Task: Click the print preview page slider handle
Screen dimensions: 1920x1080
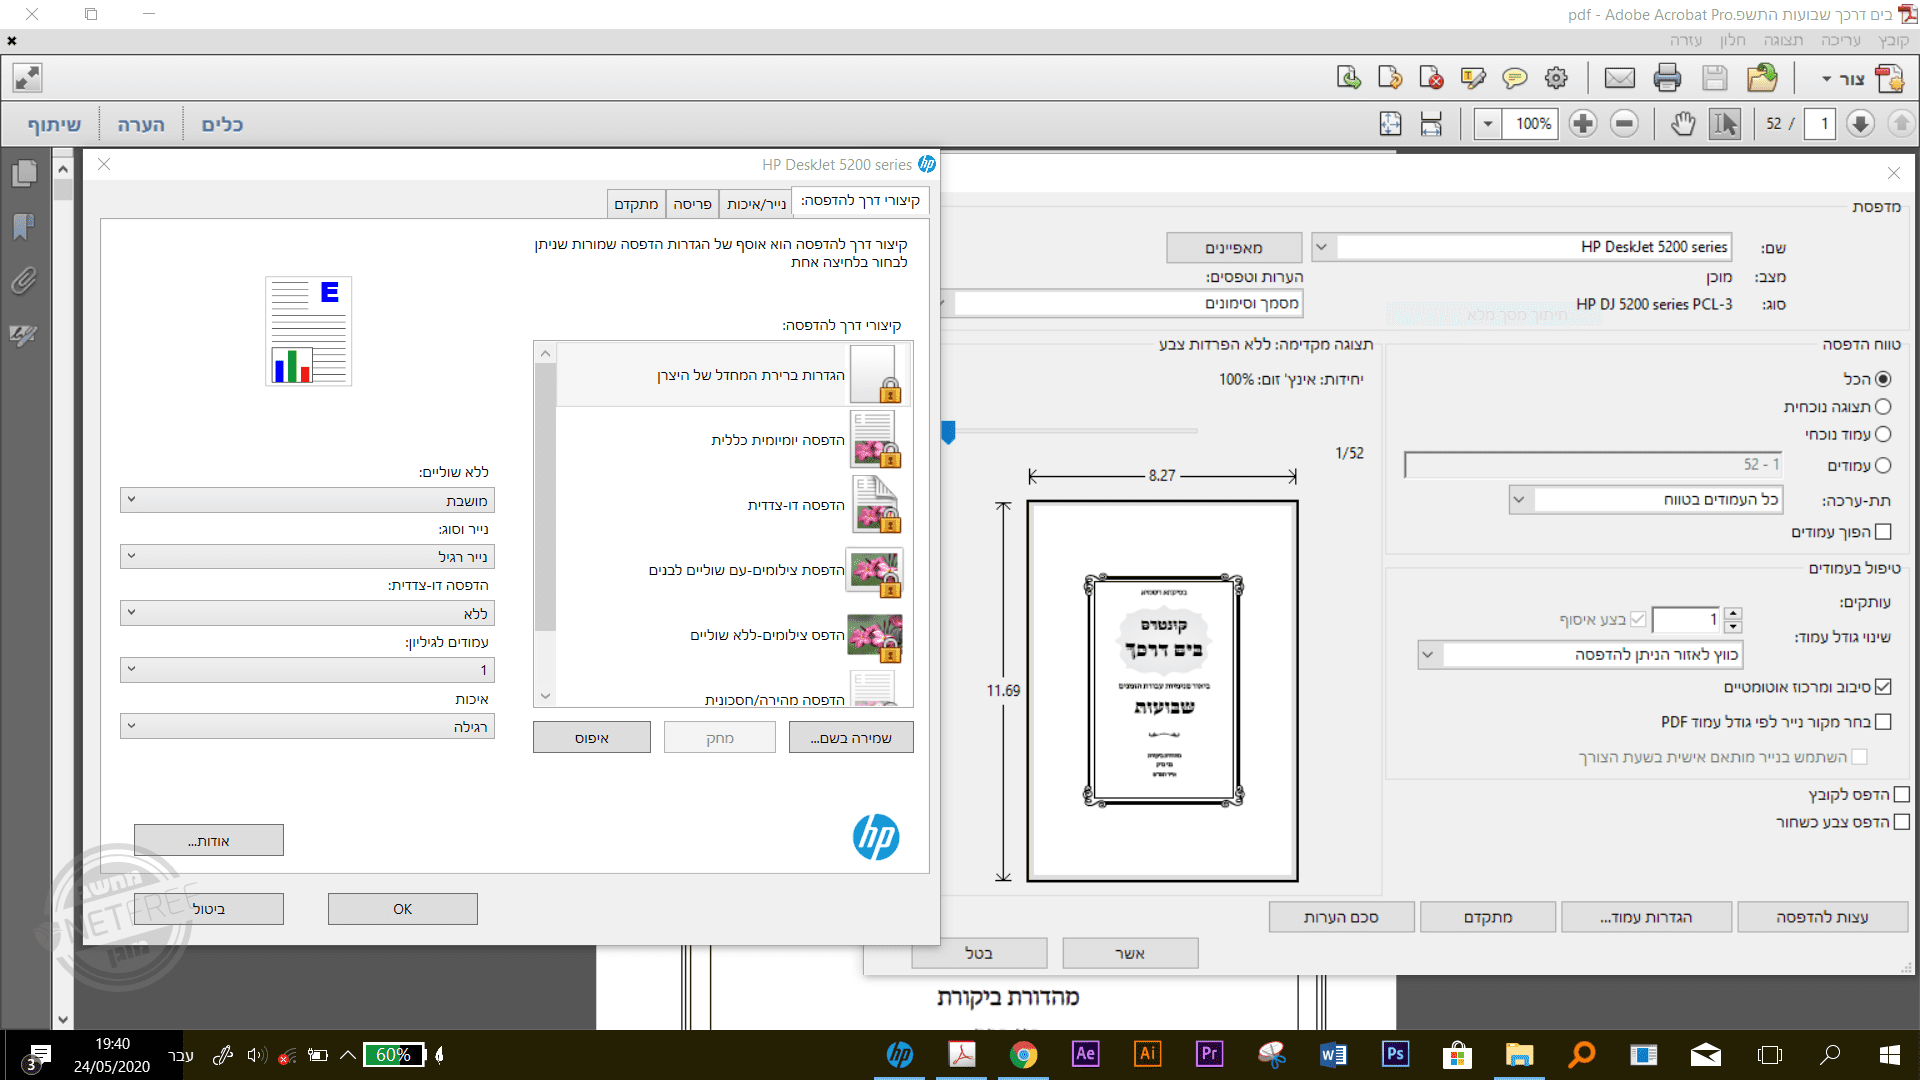Action: coord(948,432)
